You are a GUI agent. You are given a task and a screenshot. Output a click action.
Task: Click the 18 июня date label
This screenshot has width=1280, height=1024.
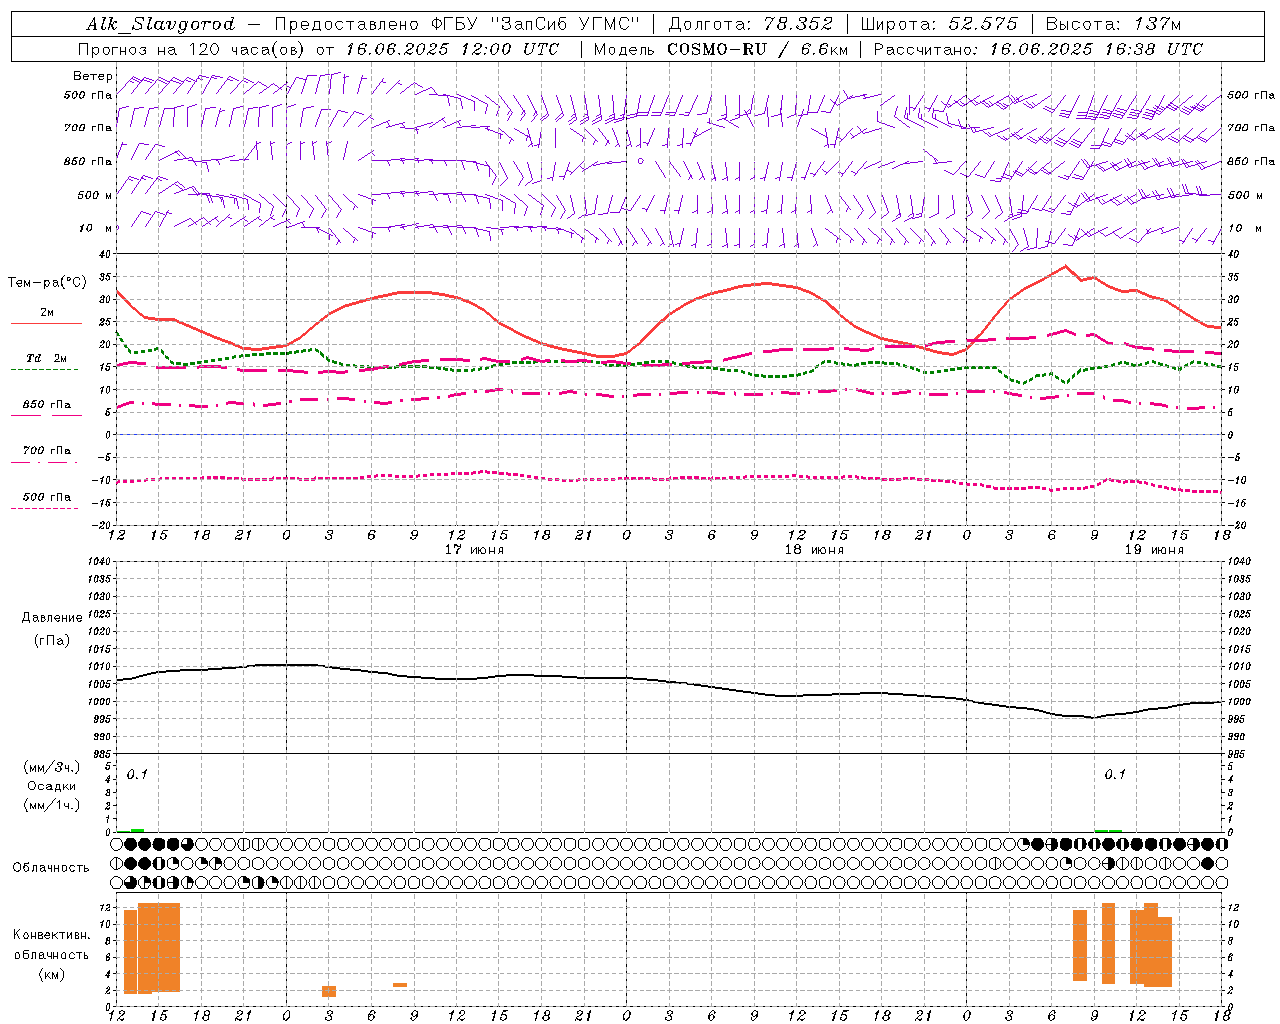[814, 550]
